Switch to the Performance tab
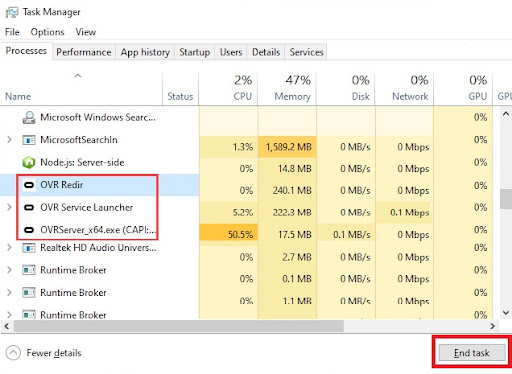The height and width of the screenshot is (374, 512). tap(84, 52)
